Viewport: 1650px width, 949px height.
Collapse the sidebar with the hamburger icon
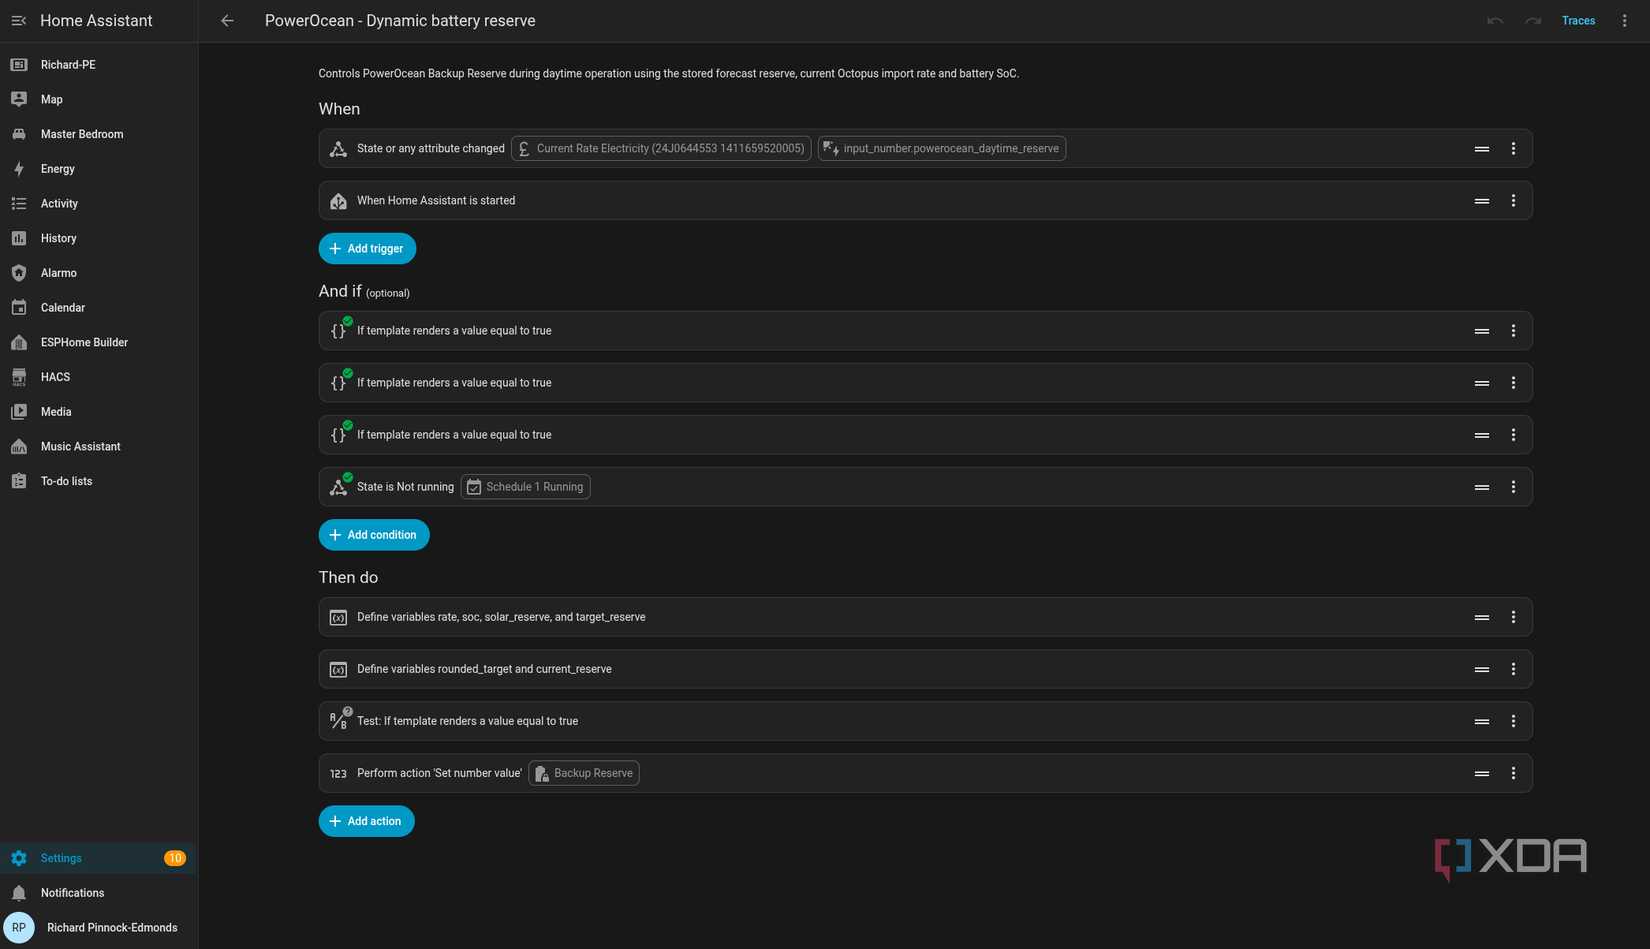[19, 20]
